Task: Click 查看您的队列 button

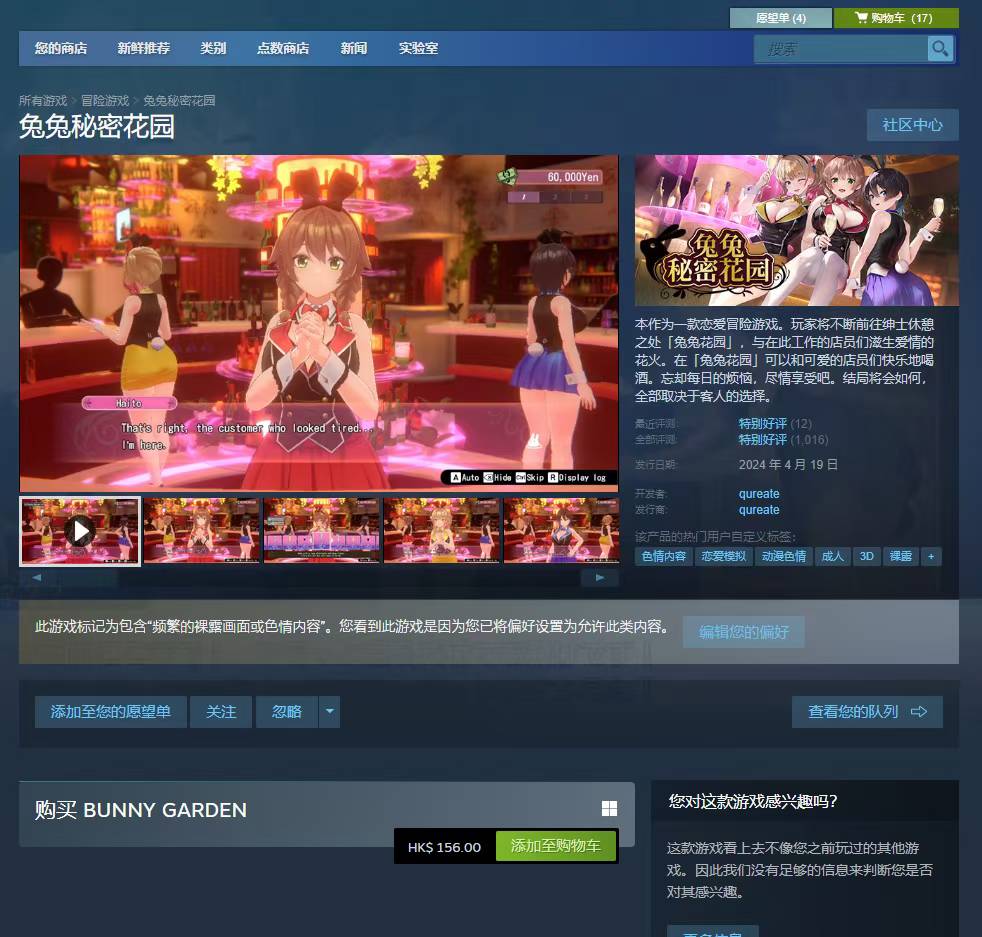Action: click(867, 712)
